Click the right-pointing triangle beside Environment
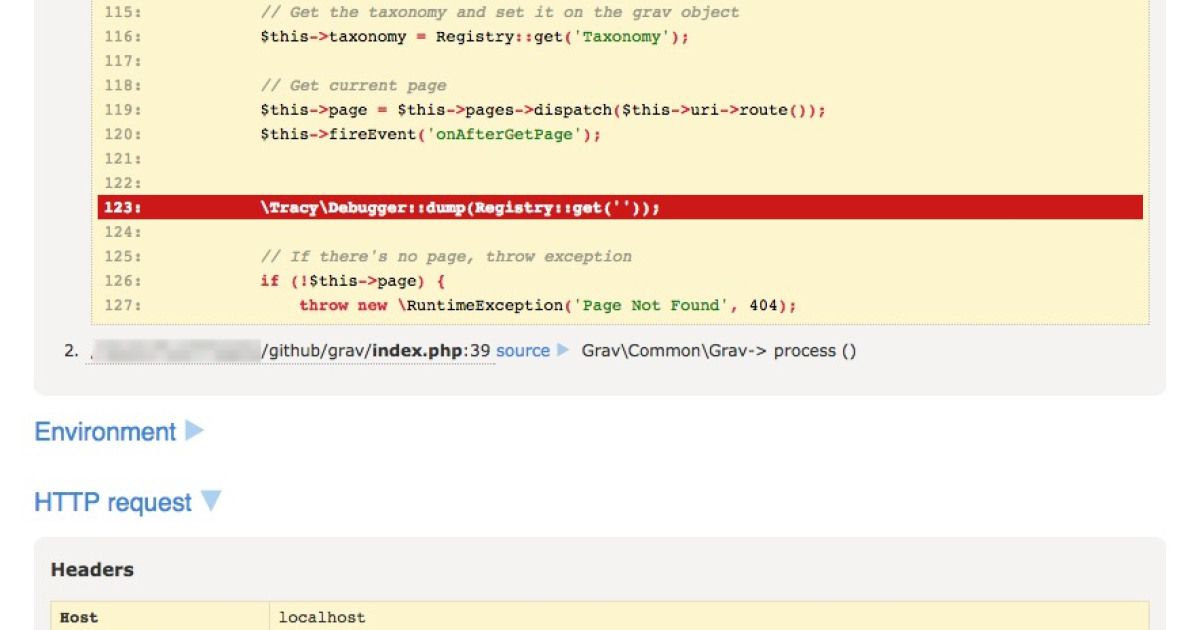This screenshot has height=630, width=1200. click(x=195, y=431)
